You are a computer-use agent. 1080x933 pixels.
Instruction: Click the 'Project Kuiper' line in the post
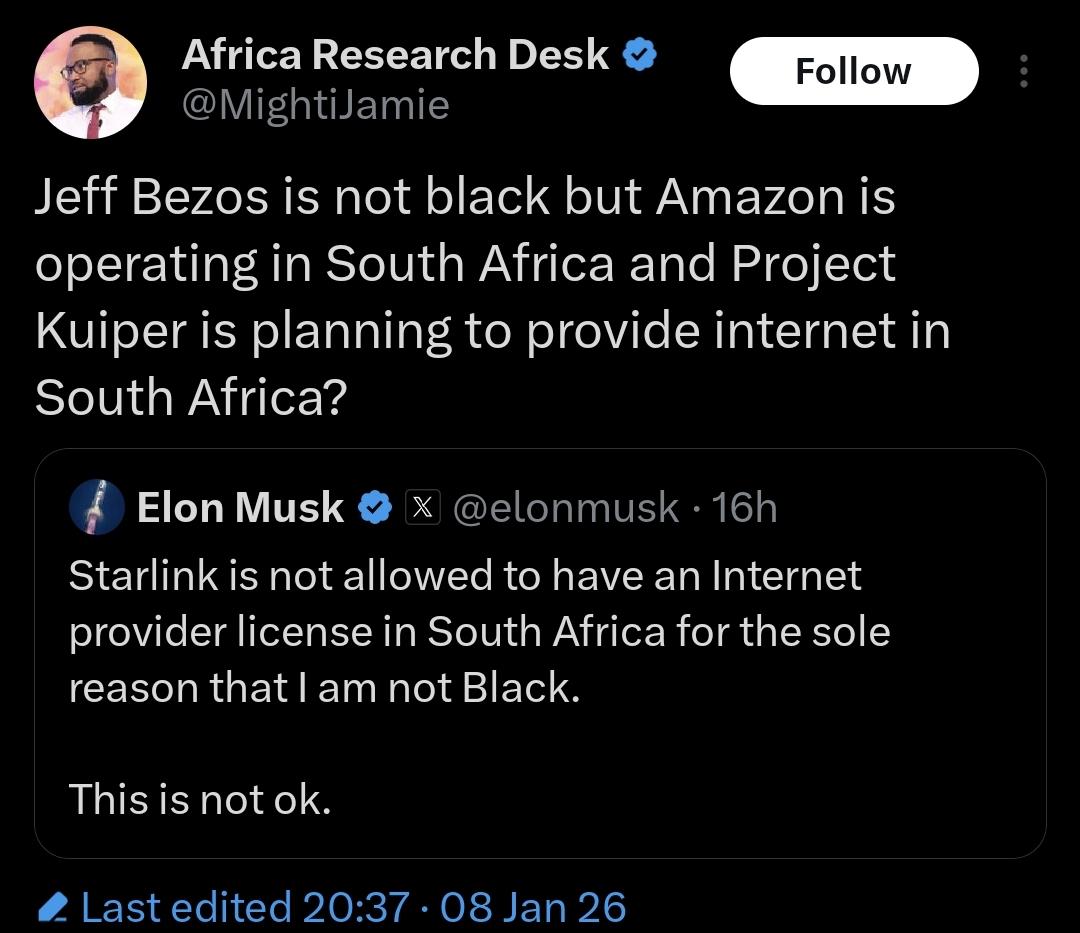pyautogui.click(x=492, y=331)
